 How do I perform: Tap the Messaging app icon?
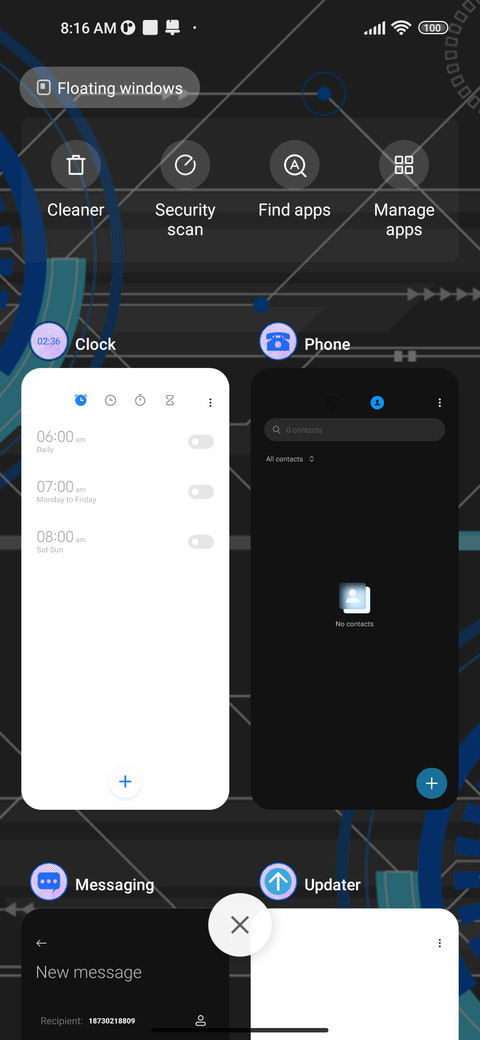(x=49, y=882)
